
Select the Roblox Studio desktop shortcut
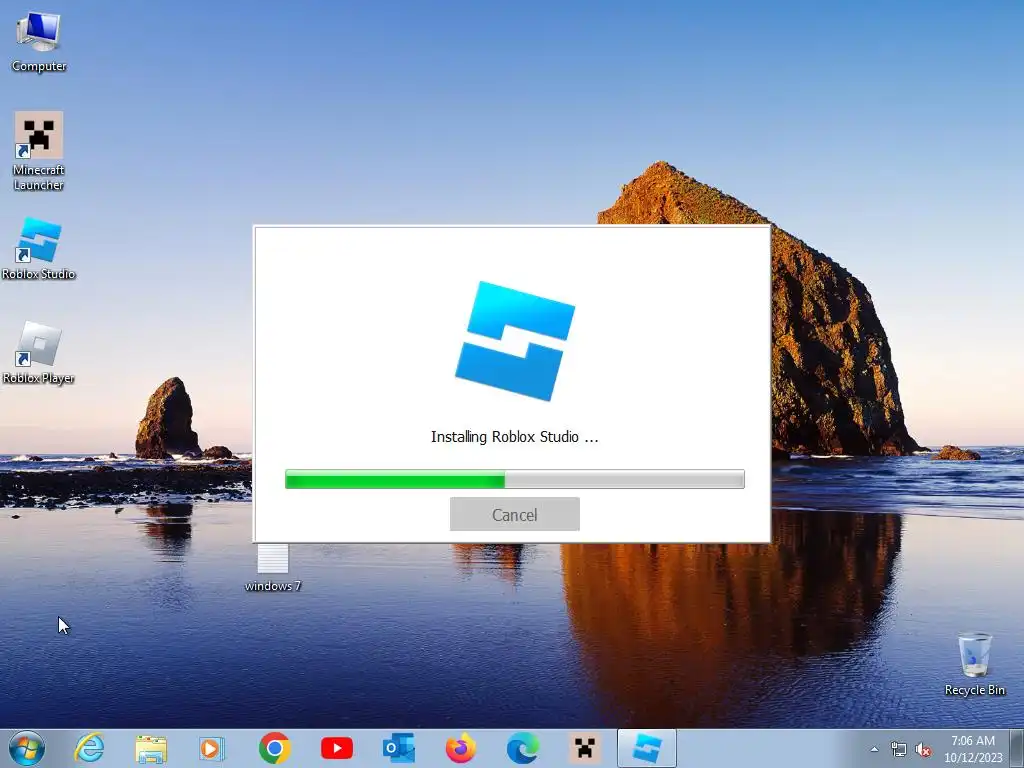click(x=39, y=249)
